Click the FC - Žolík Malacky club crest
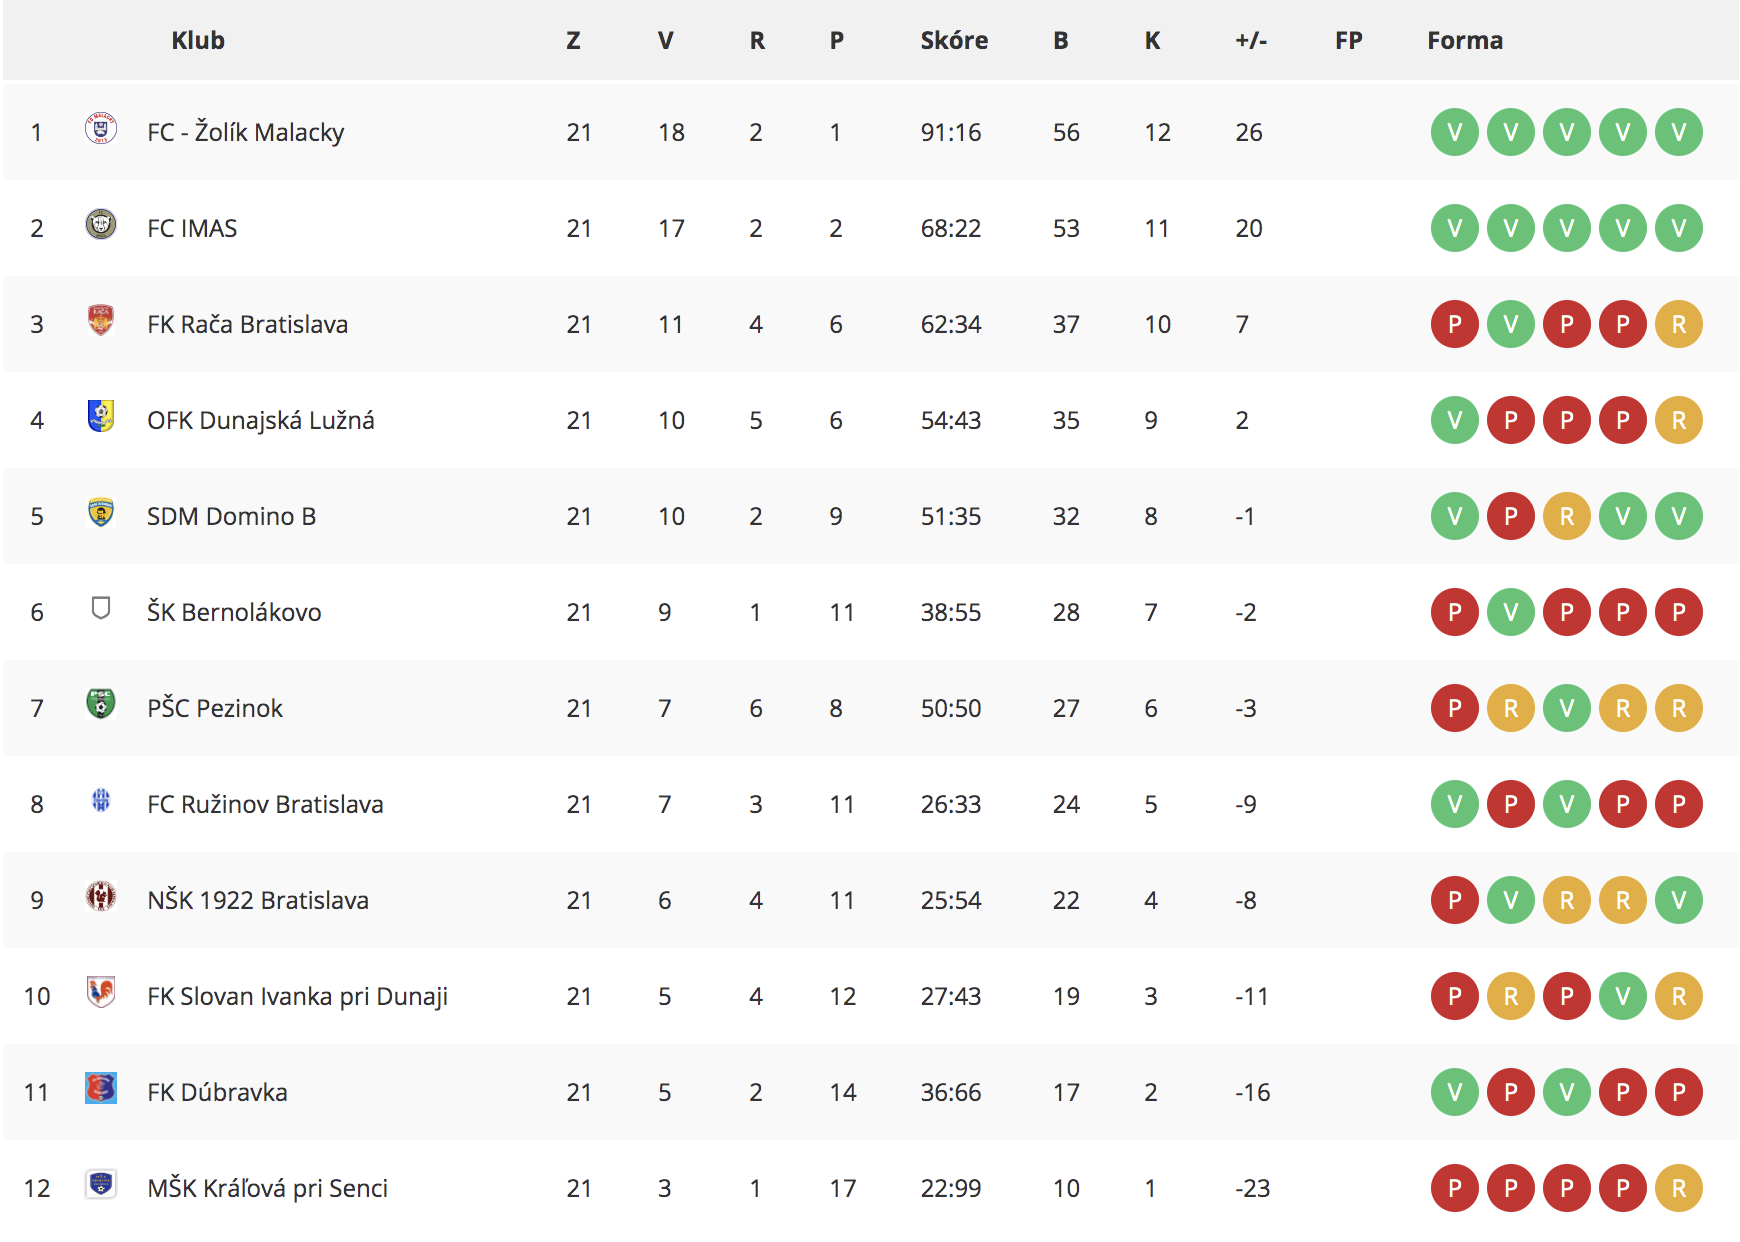 [x=101, y=129]
